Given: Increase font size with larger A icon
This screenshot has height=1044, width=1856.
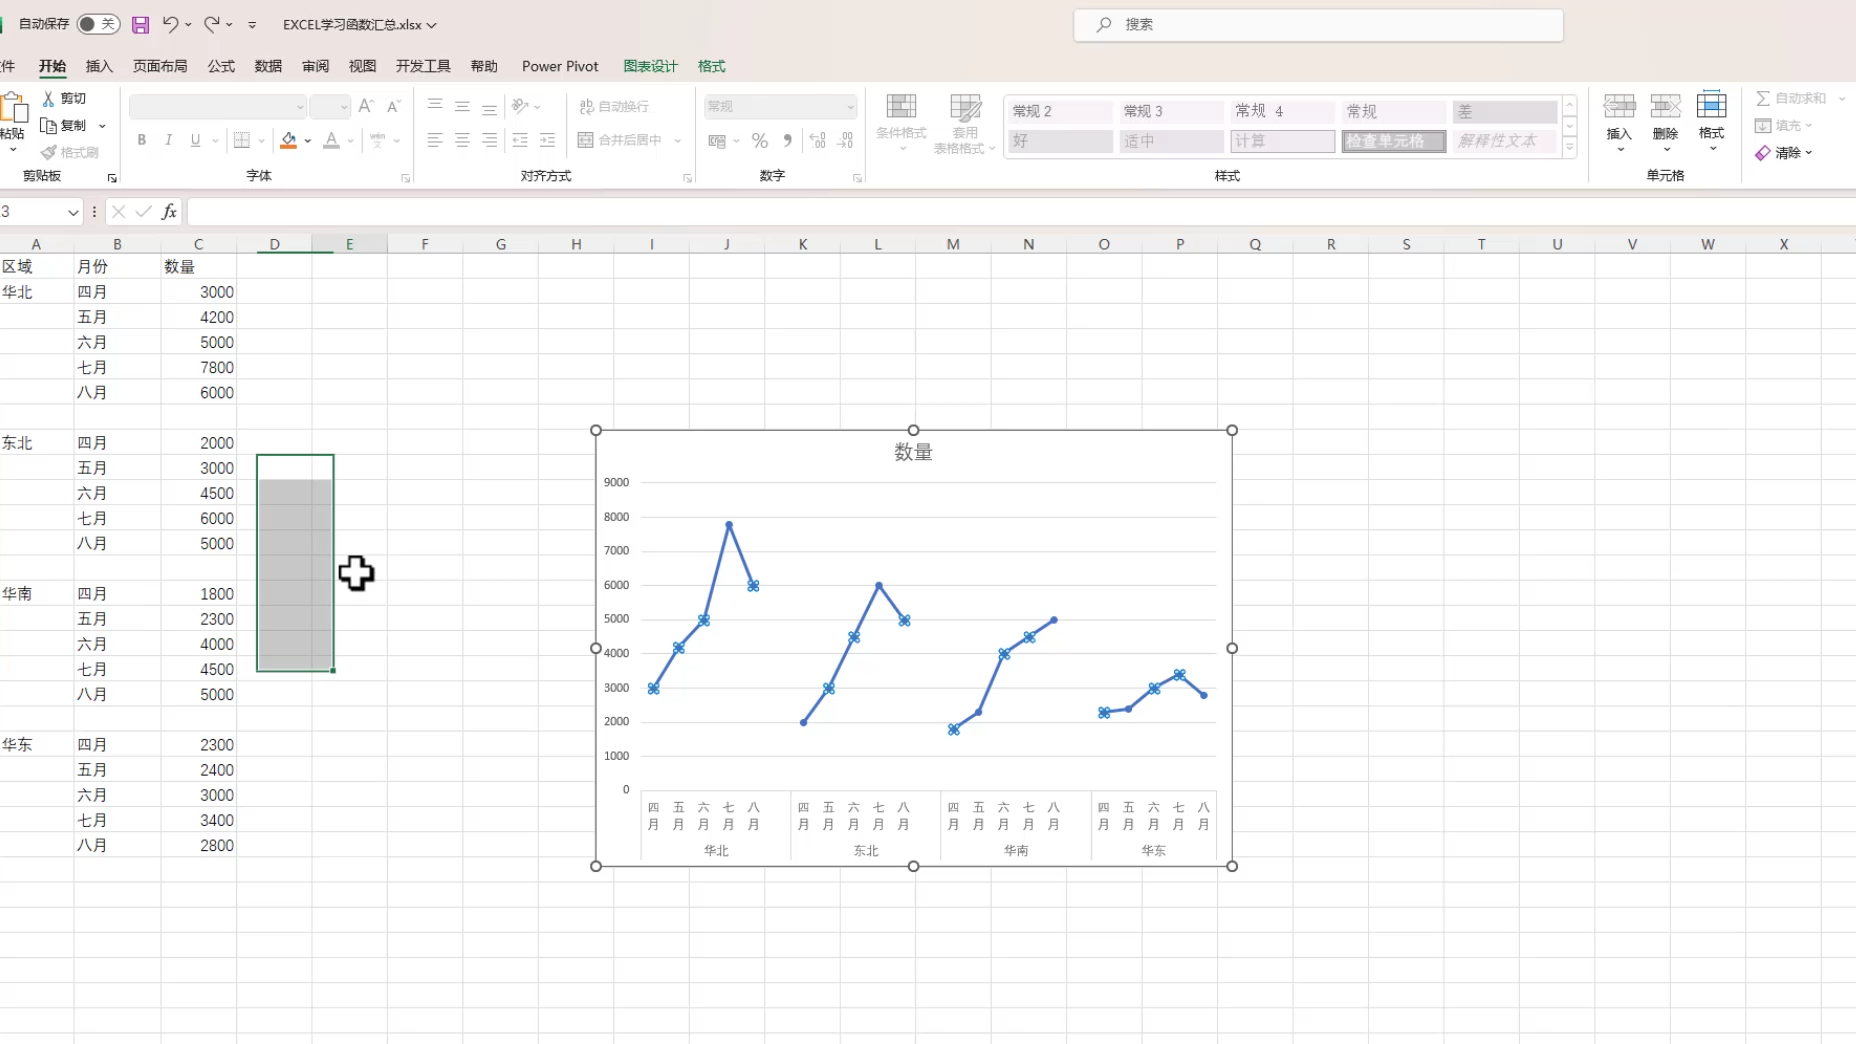Looking at the screenshot, I should [x=366, y=106].
